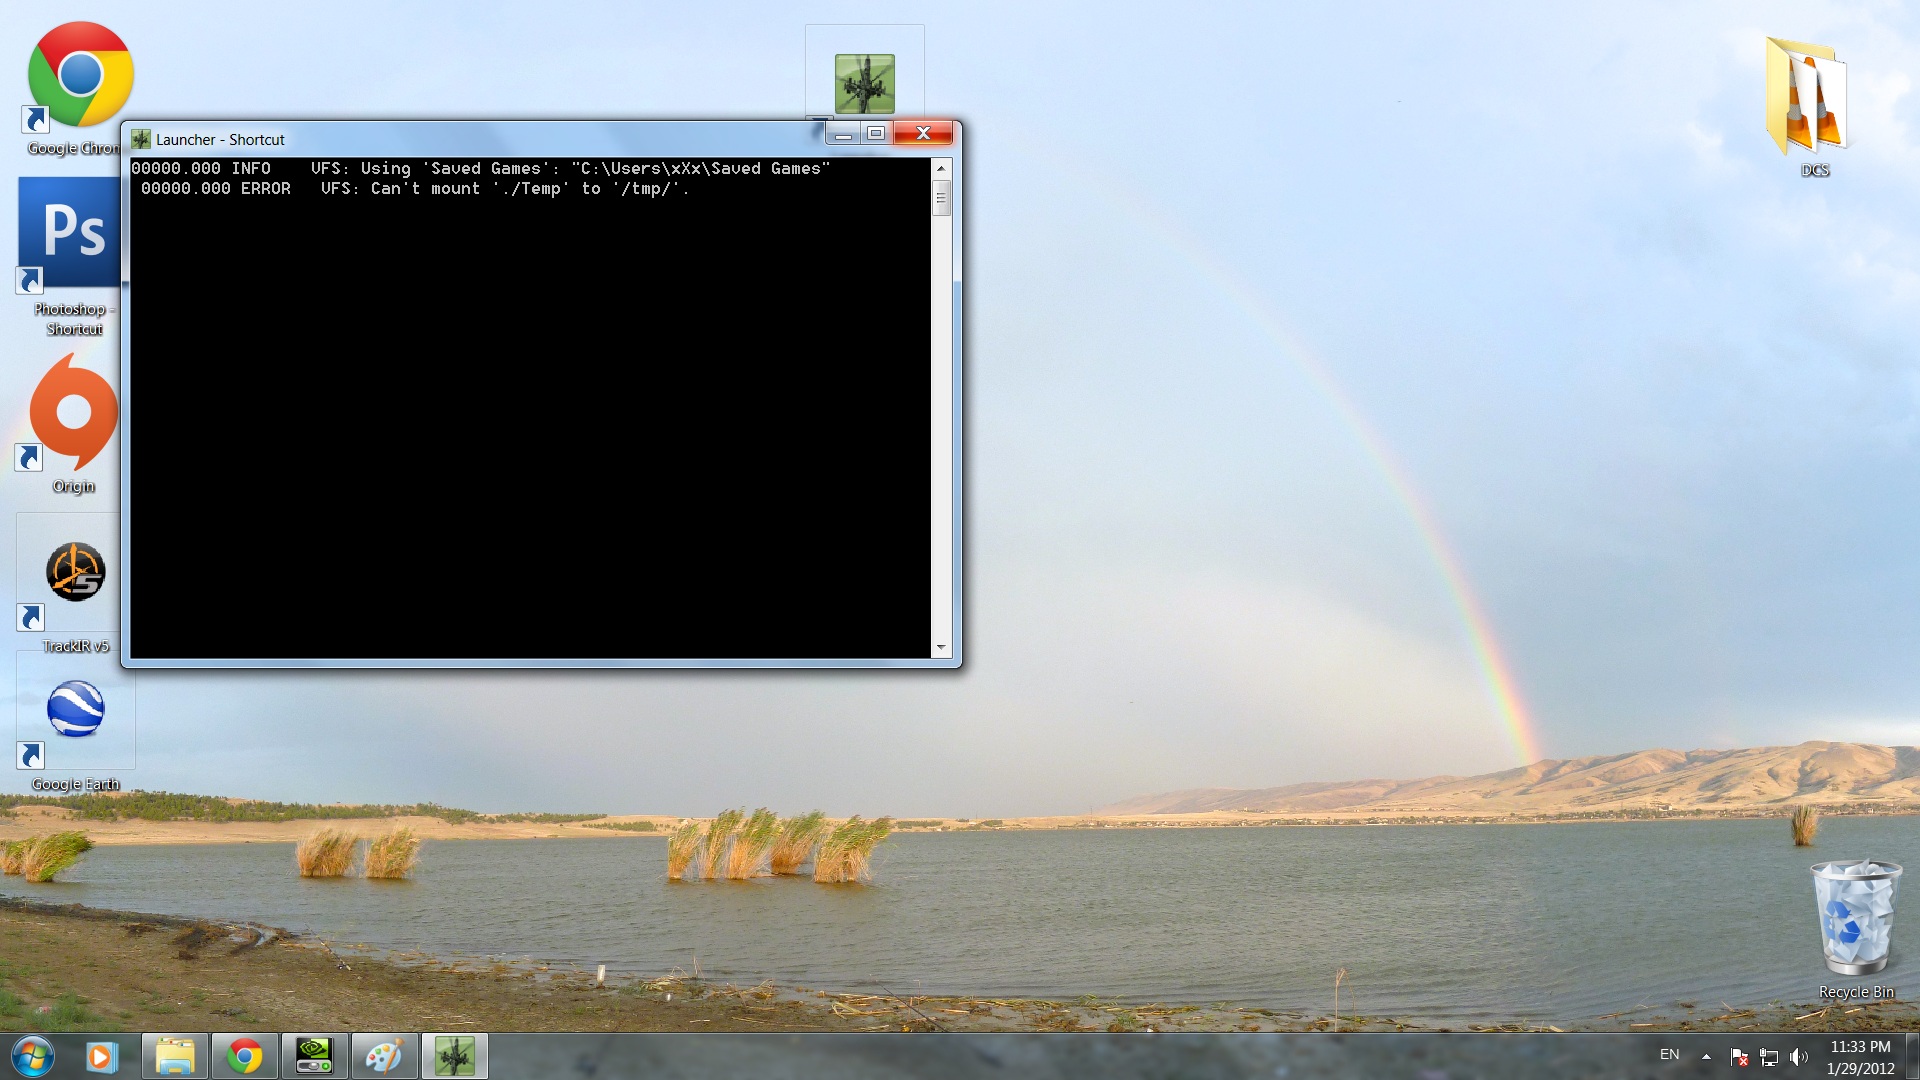Click the console scrollbar thumb
This screenshot has height=1080, width=1920.
coord(941,198)
